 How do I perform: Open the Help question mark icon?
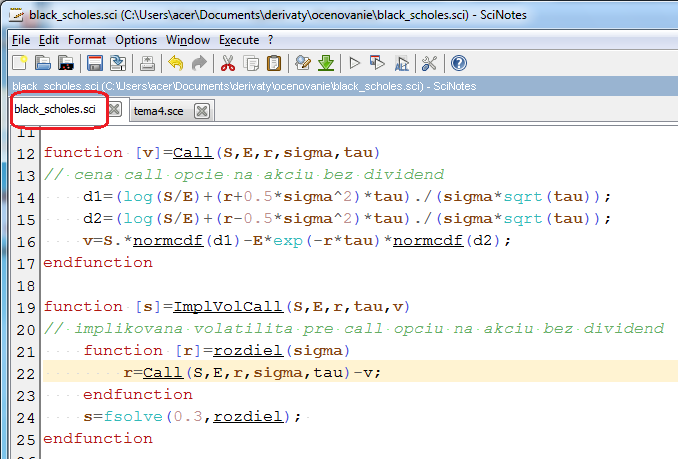tap(459, 64)
